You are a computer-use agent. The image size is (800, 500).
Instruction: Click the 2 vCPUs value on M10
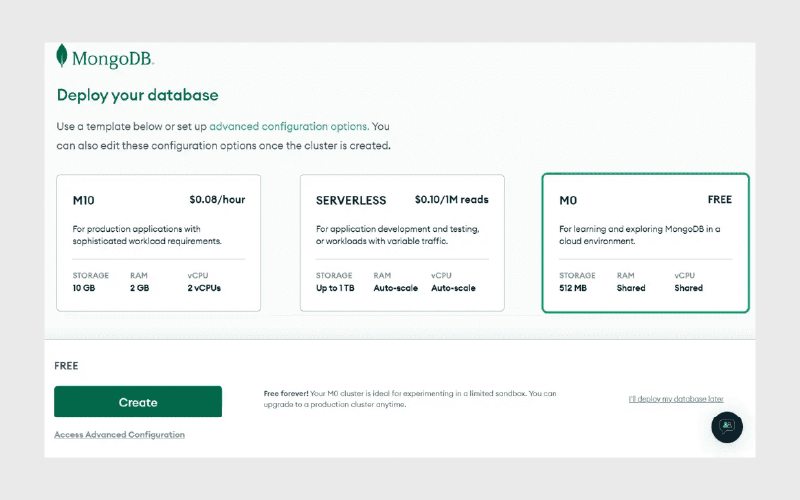click(204, 288)
